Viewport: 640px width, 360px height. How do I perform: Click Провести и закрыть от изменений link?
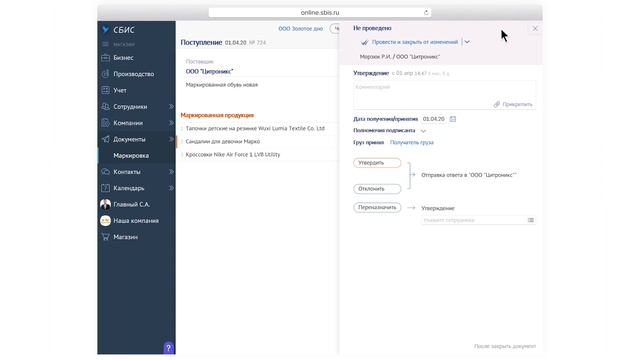point(415,42)
